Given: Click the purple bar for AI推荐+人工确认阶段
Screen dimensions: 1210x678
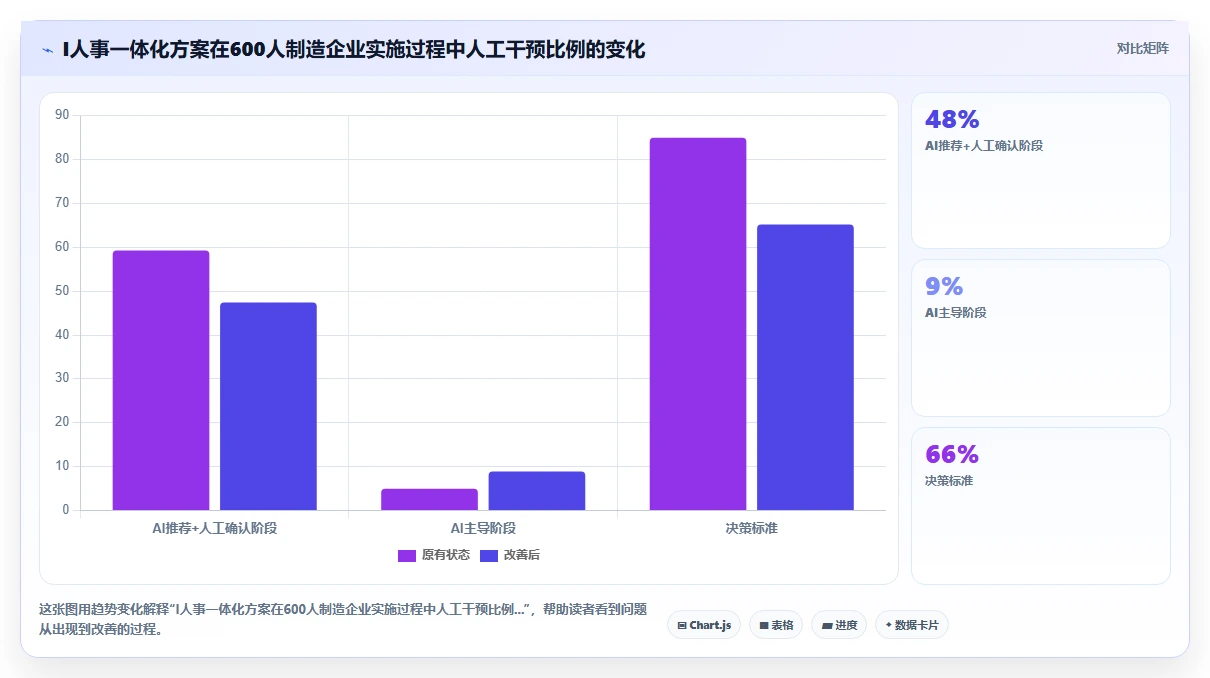Looking at the screenshot, I should [x=161, y=380].
